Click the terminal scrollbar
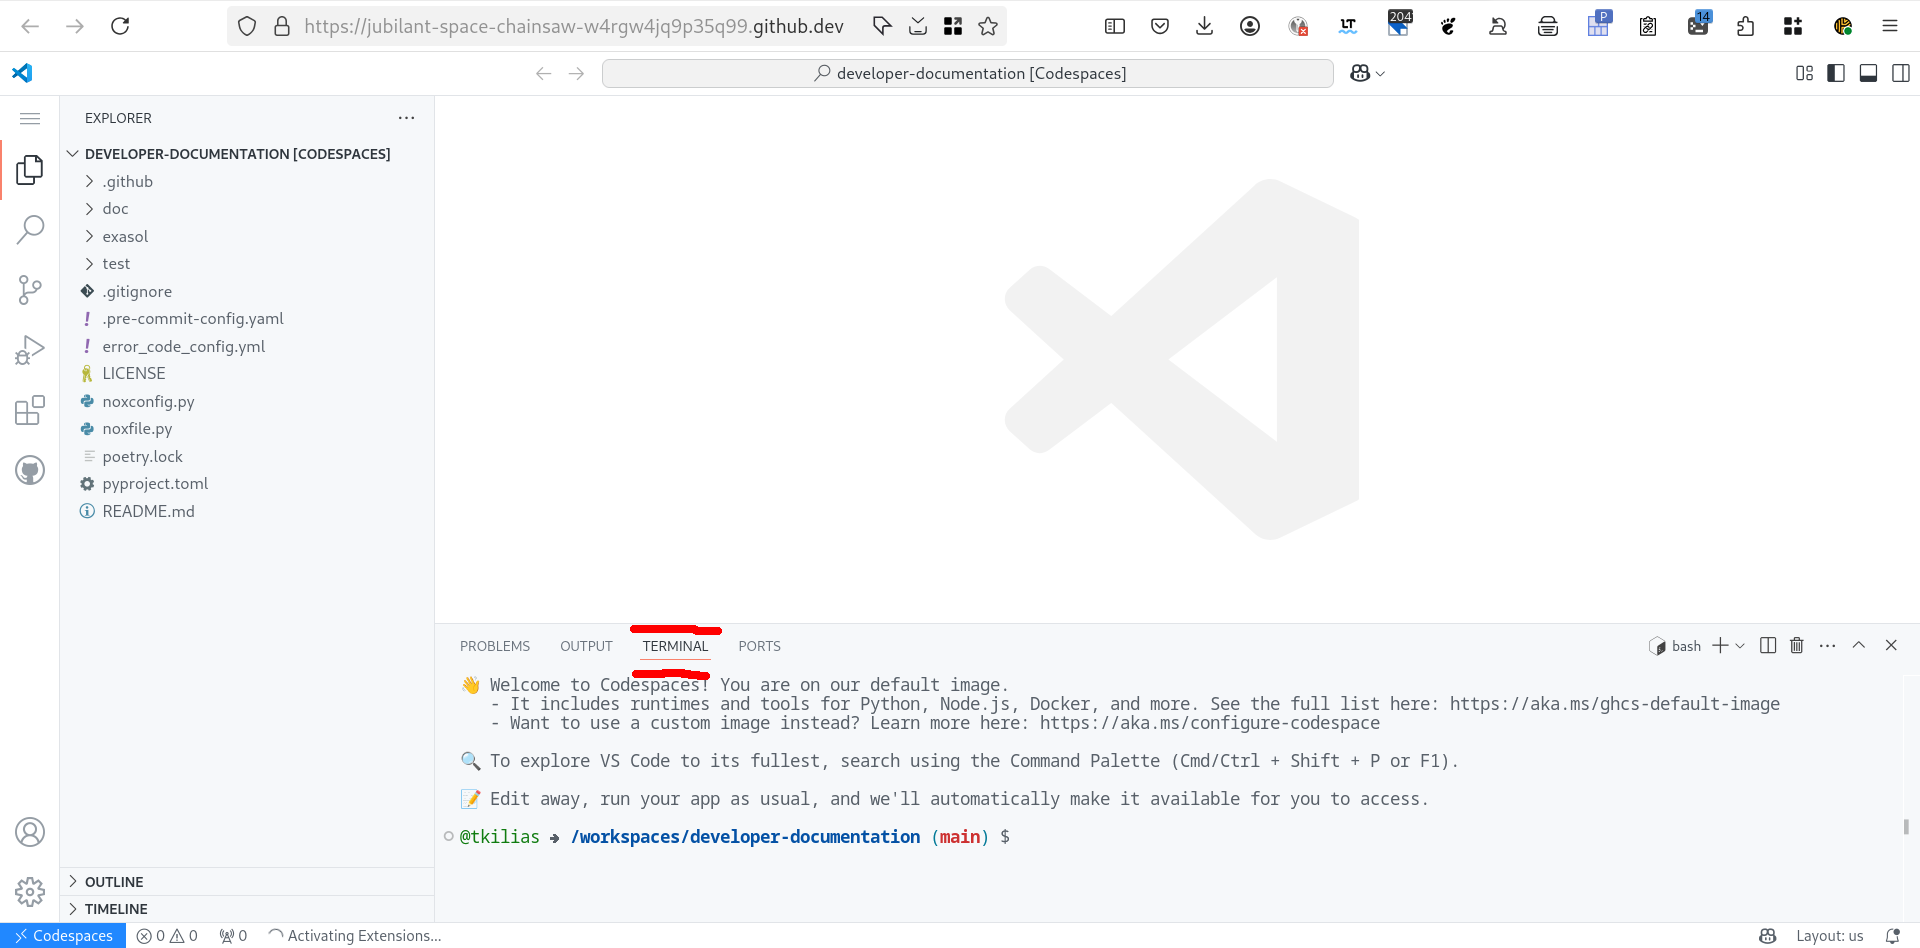Screen dimensions: 1920x948 coord(1906,827)
